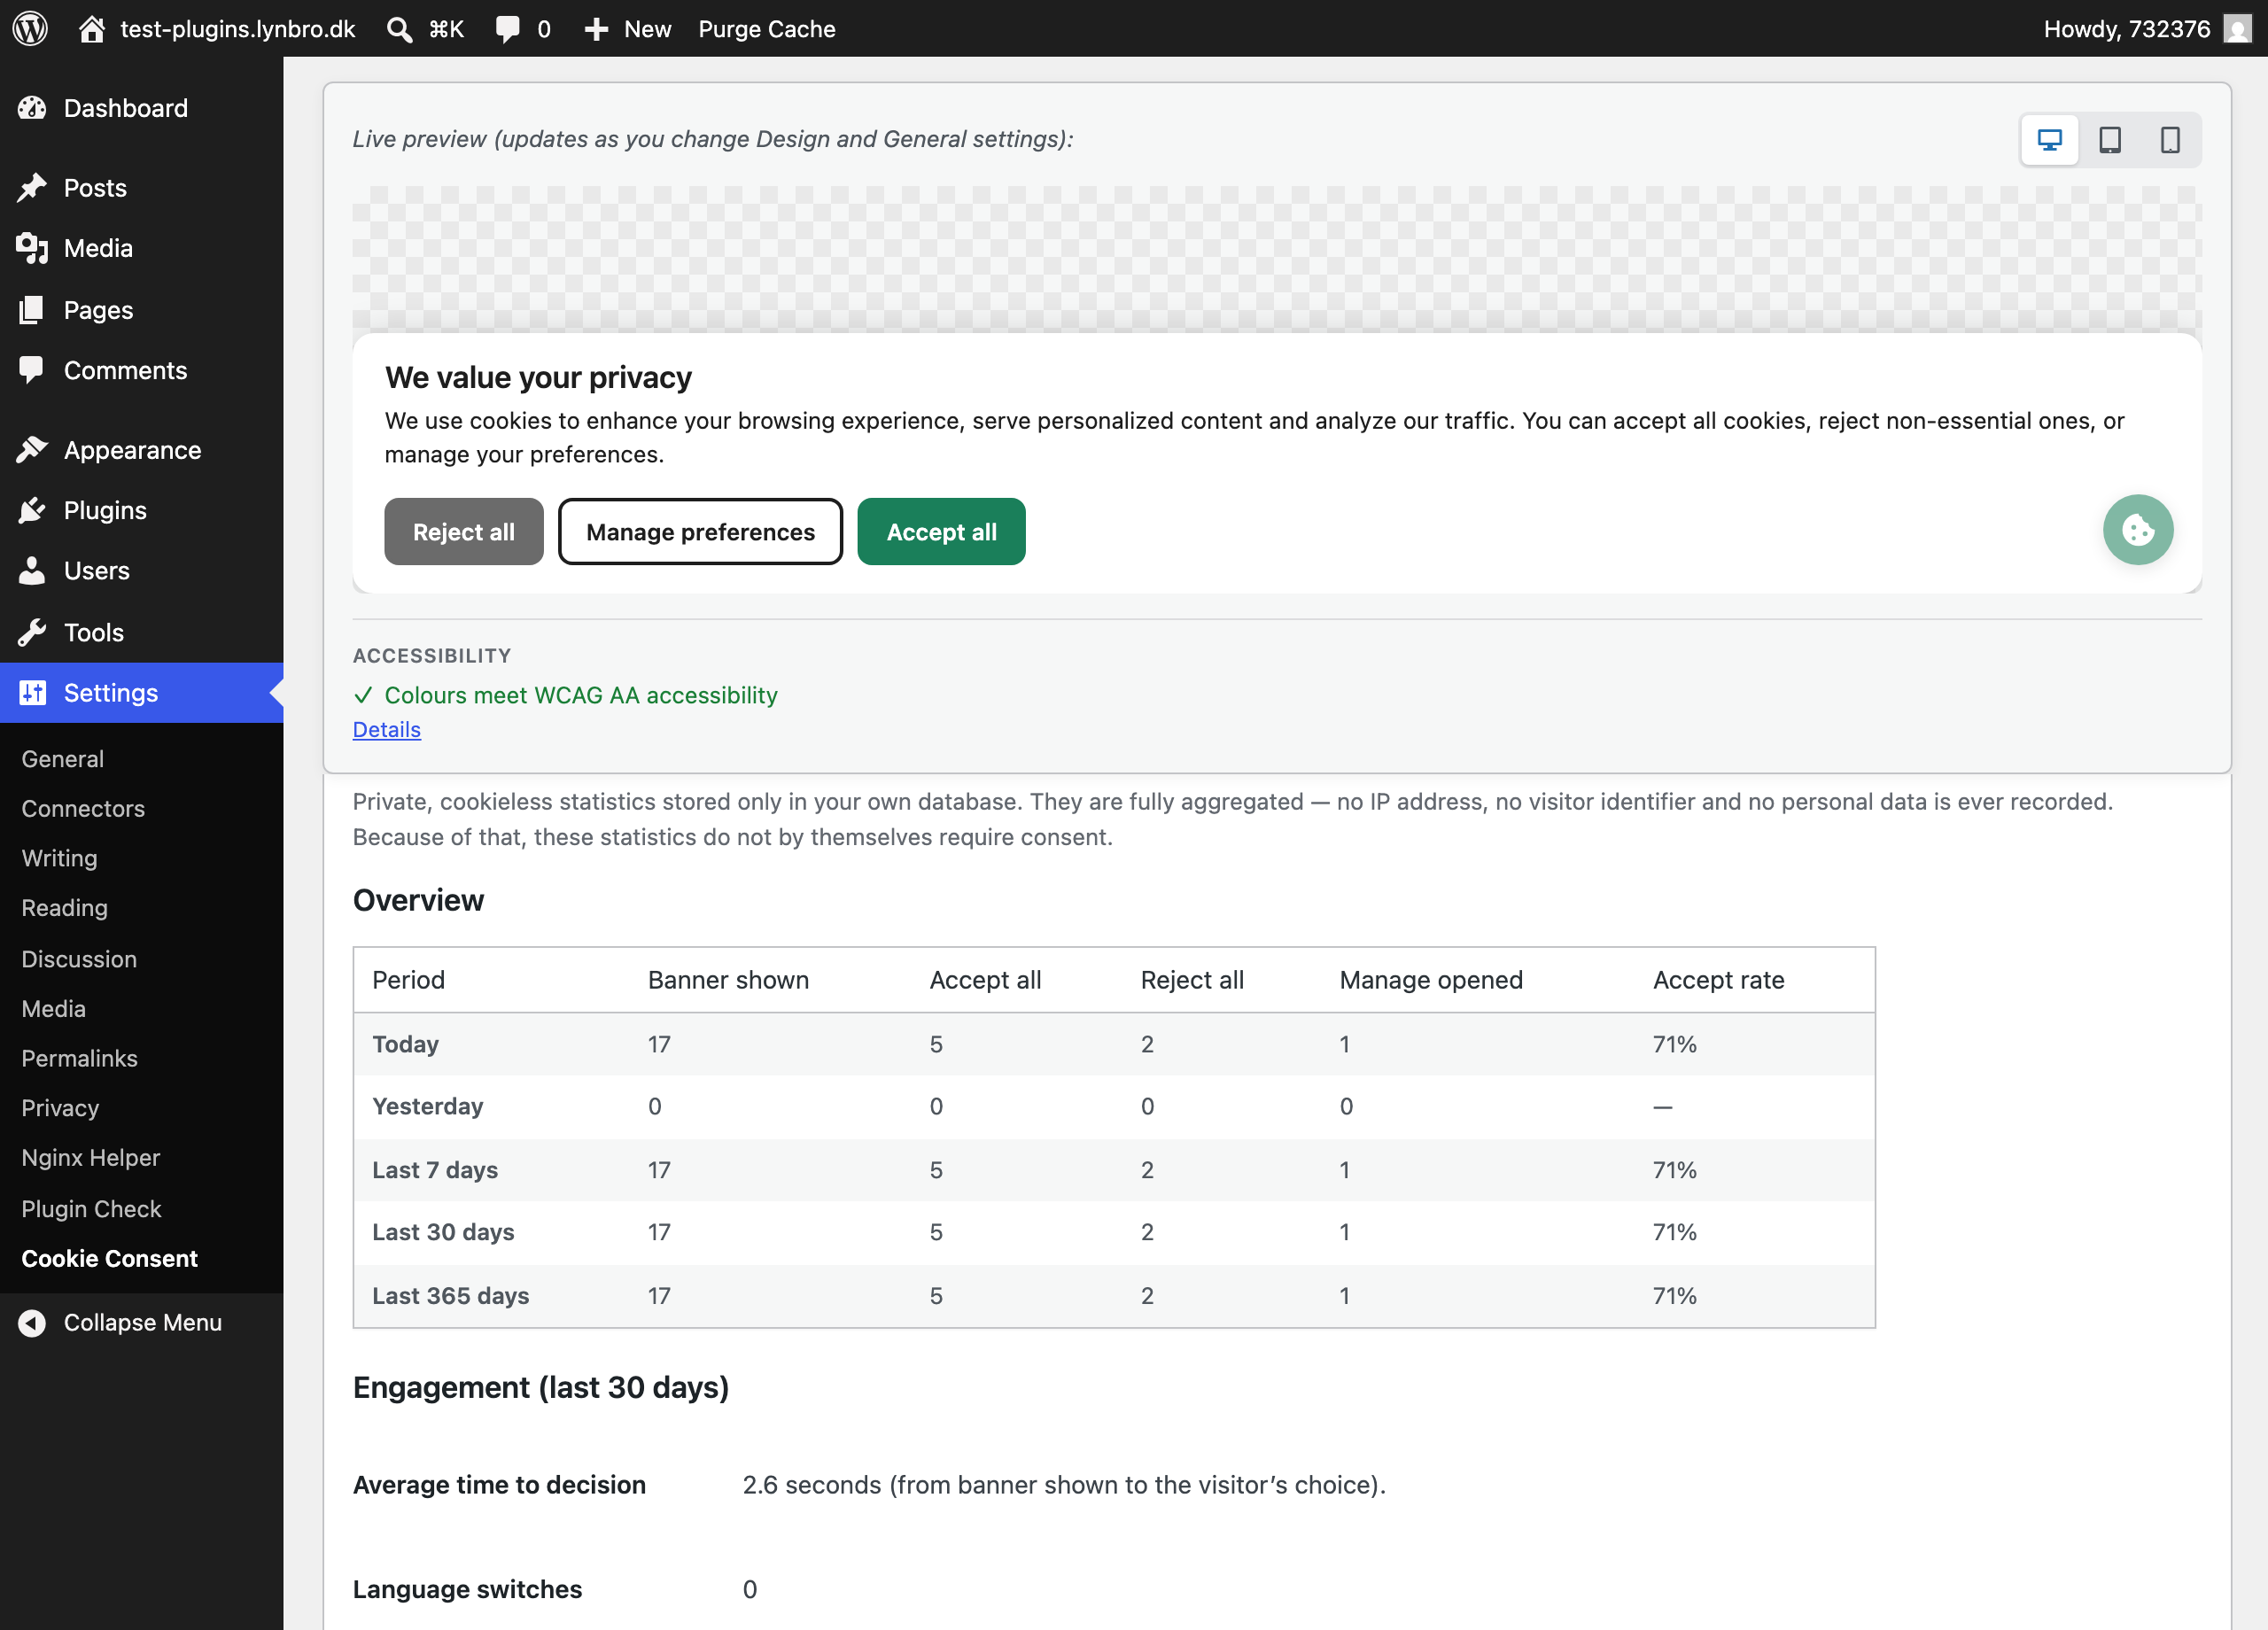This screenshot has height=1630, width=2268.
Task: Switch preview to mobile phone icon
Action: [2170, 140]
